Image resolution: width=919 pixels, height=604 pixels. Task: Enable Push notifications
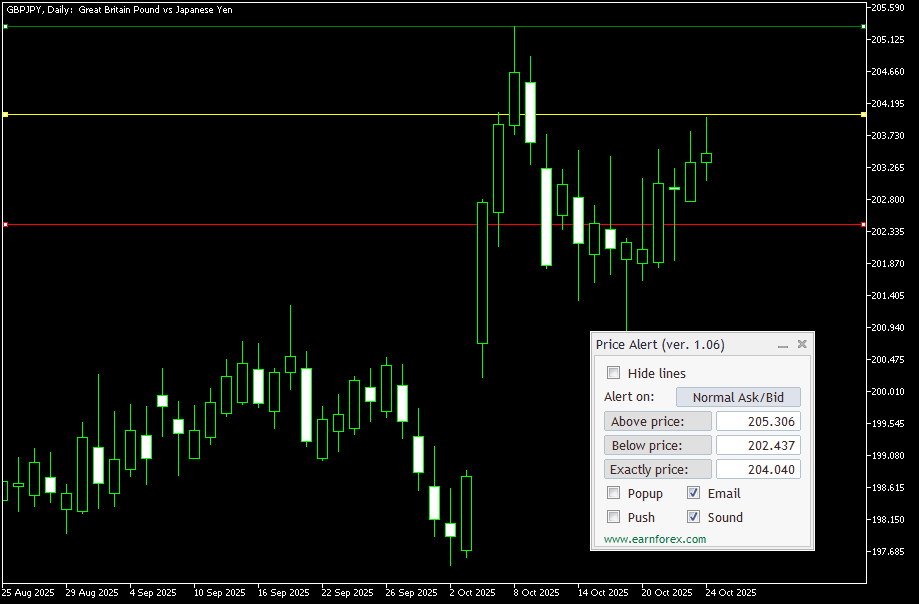[614, 517]
